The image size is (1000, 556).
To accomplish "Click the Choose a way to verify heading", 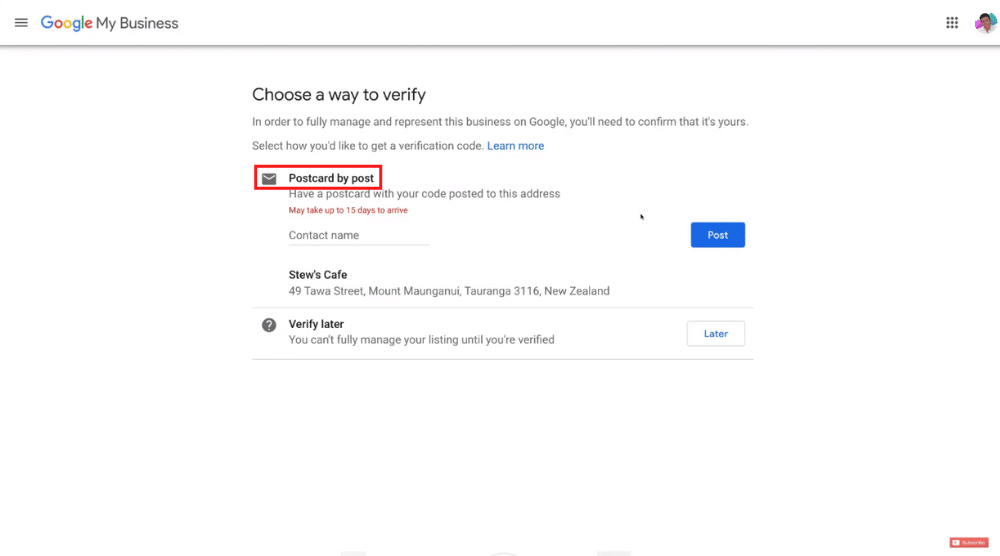I will pyautogui.click(x=339, y=94).
